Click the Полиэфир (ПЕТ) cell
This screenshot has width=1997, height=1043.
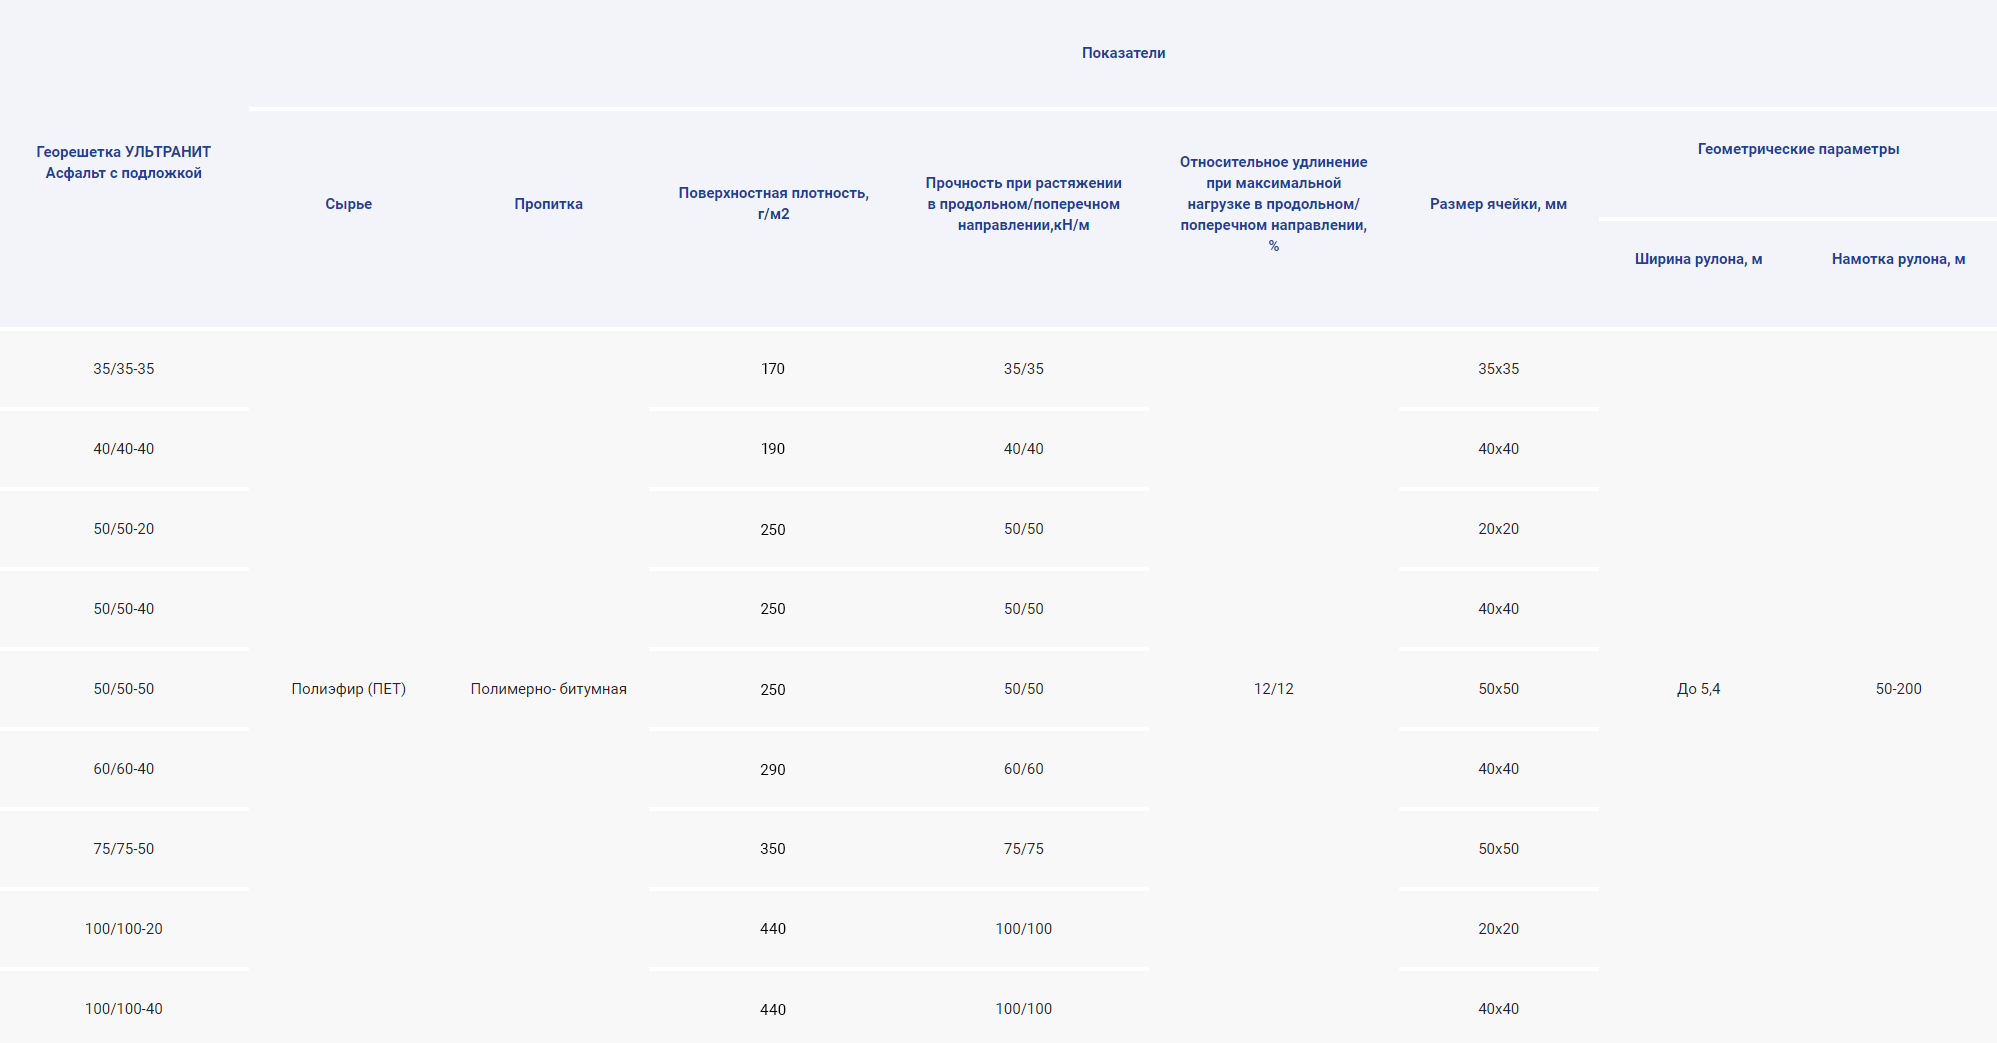(x=348, y=689)
